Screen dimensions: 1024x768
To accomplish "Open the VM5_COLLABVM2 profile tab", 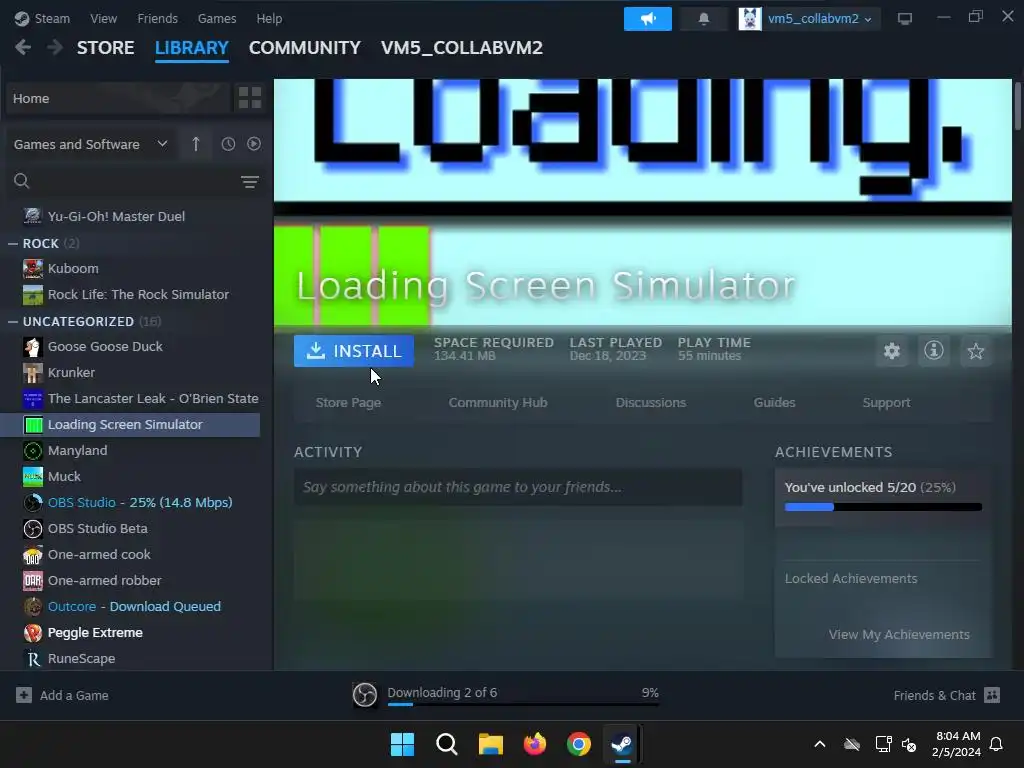I will [462, 48].
